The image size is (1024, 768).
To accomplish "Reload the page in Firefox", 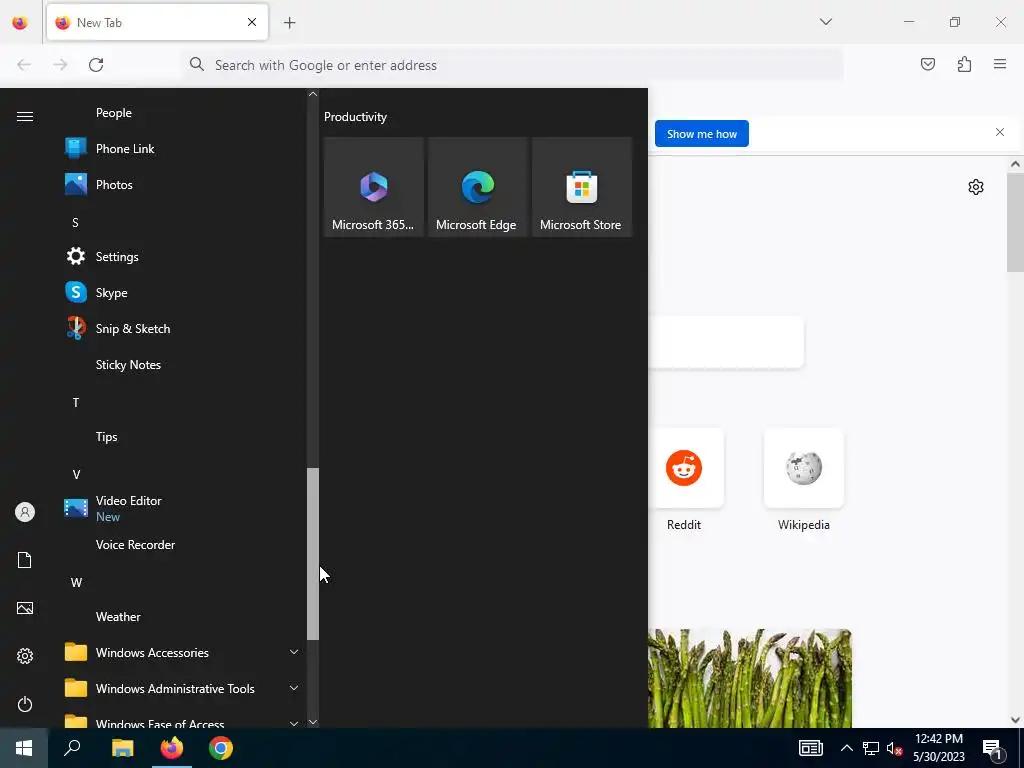I will point(96,65).
